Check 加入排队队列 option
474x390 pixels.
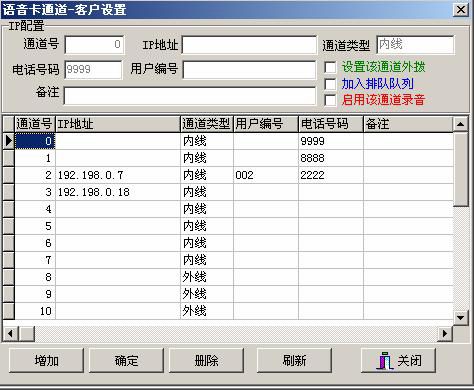[x=330, y=84]
